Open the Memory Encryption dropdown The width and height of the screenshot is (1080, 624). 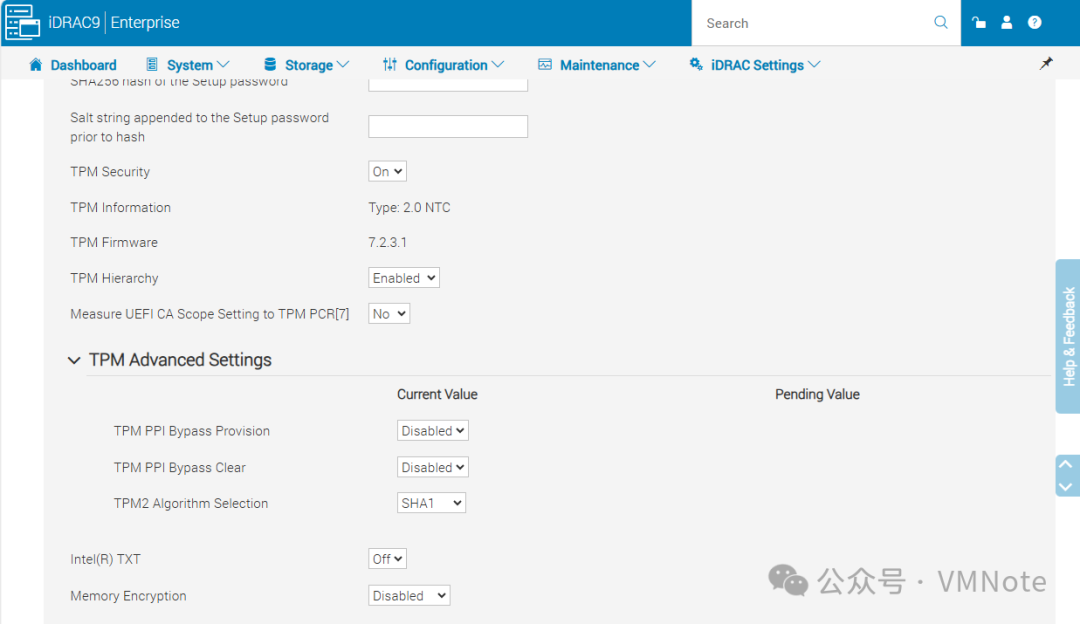click(409, 596)
